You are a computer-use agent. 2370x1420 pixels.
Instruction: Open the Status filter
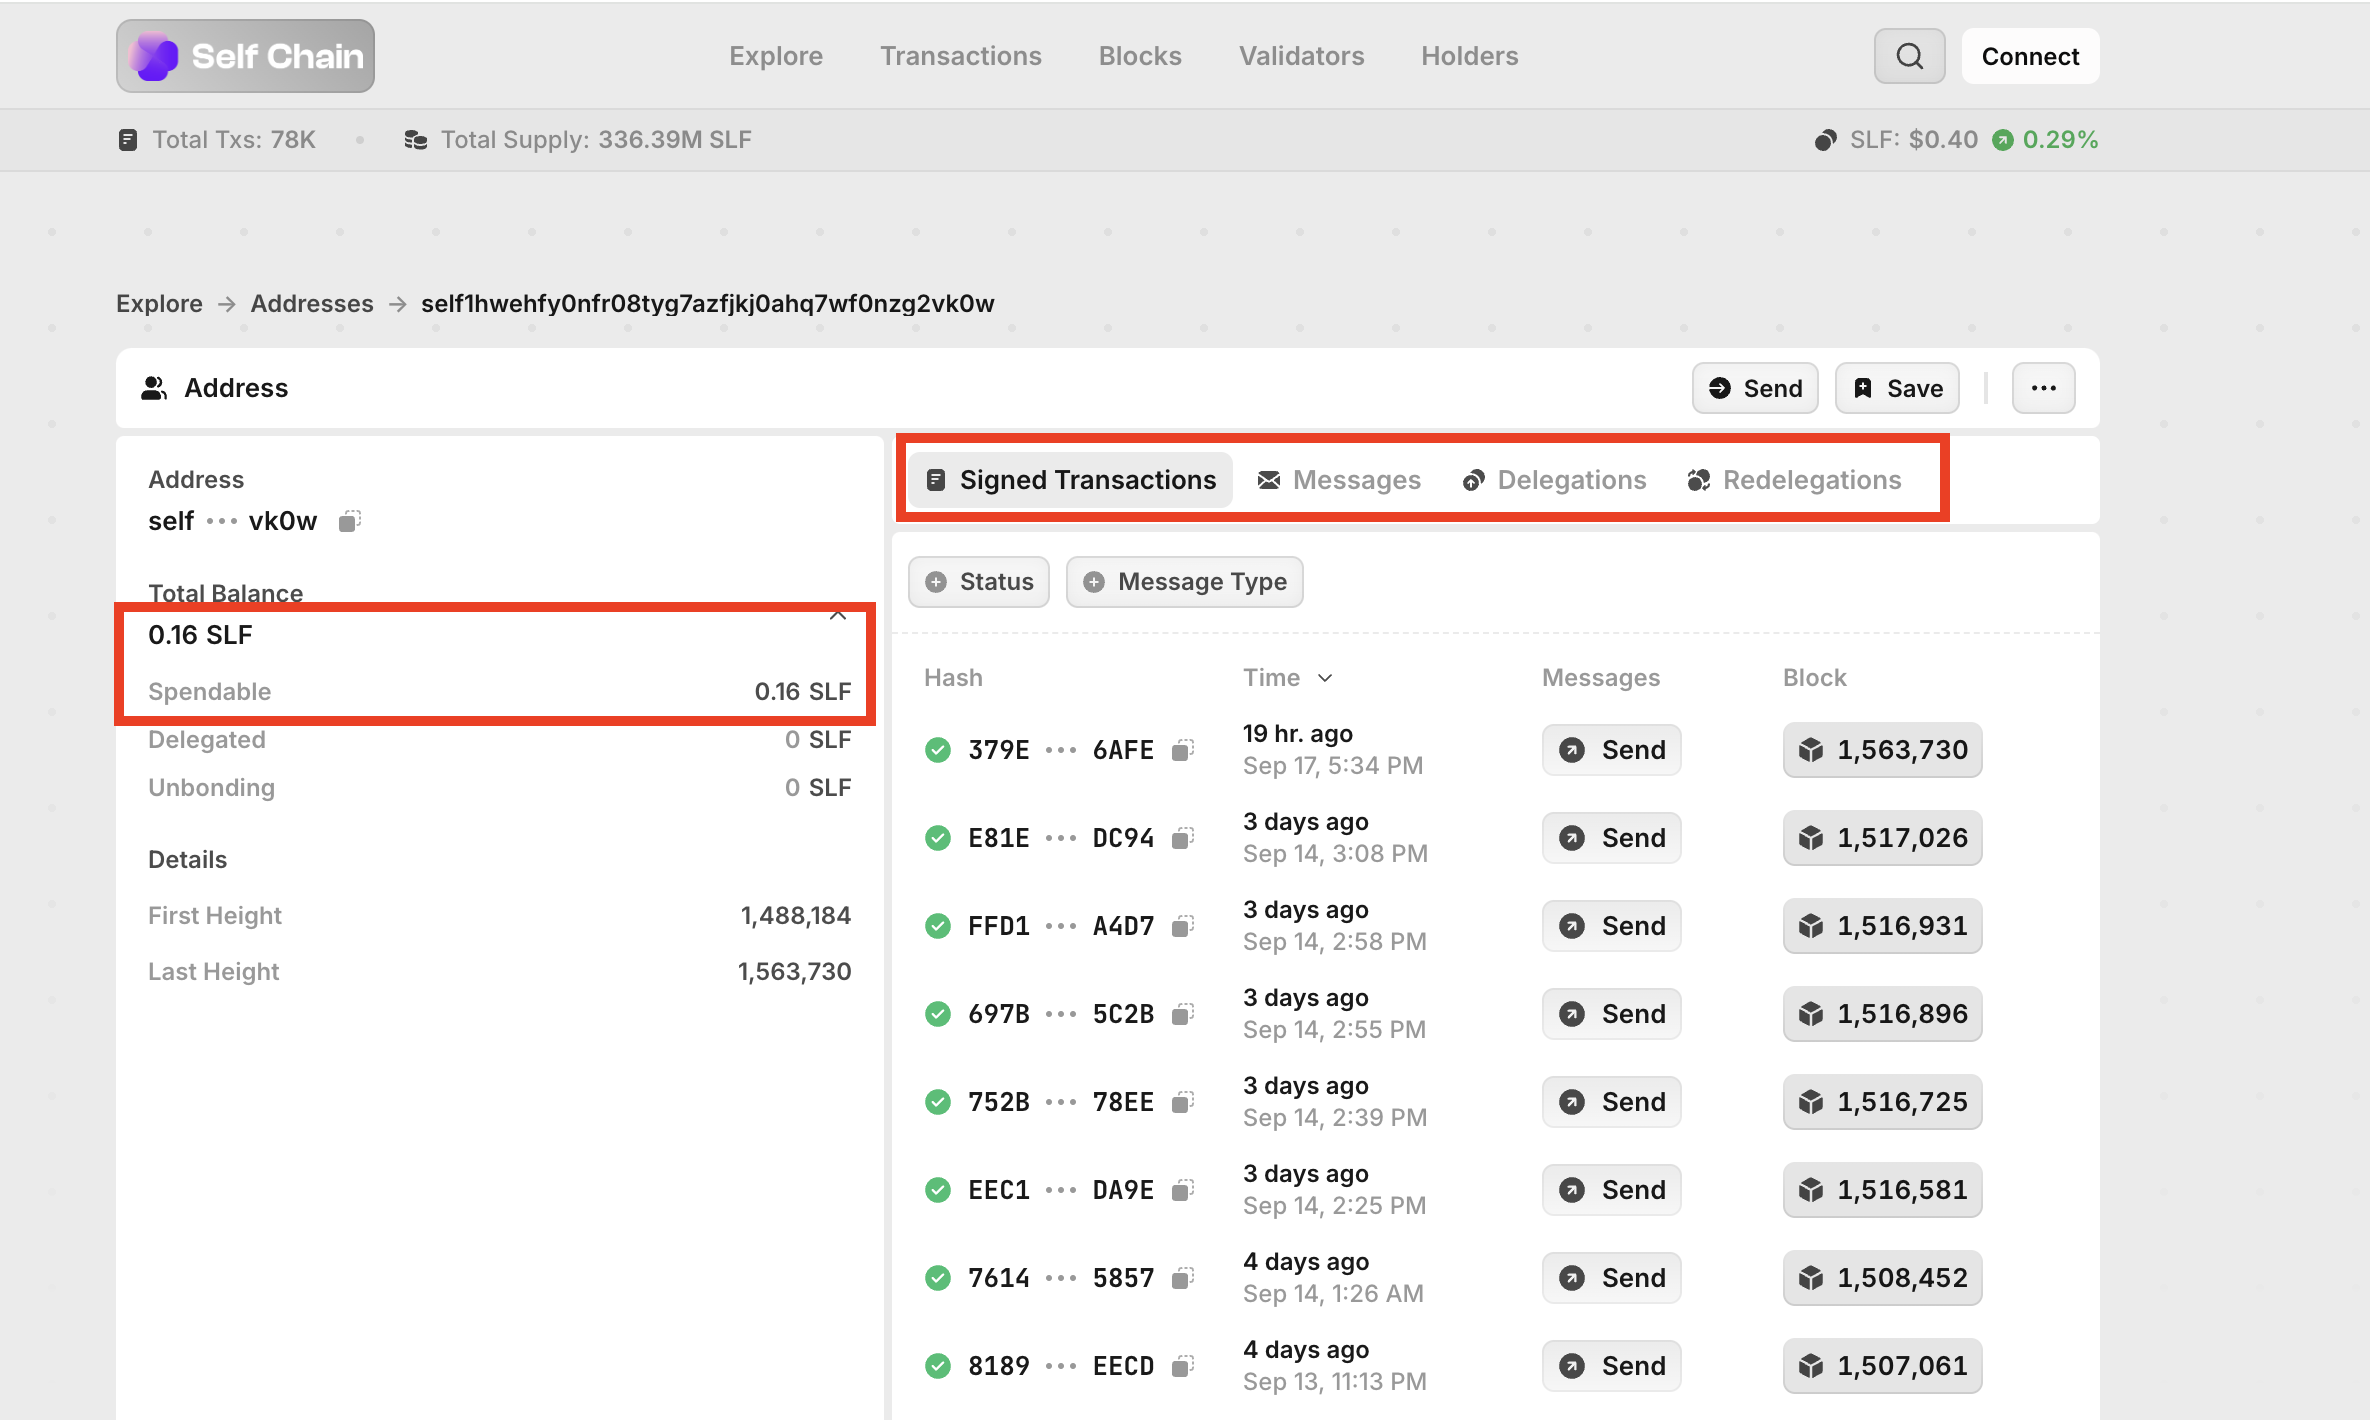click(x=978, y=582)
